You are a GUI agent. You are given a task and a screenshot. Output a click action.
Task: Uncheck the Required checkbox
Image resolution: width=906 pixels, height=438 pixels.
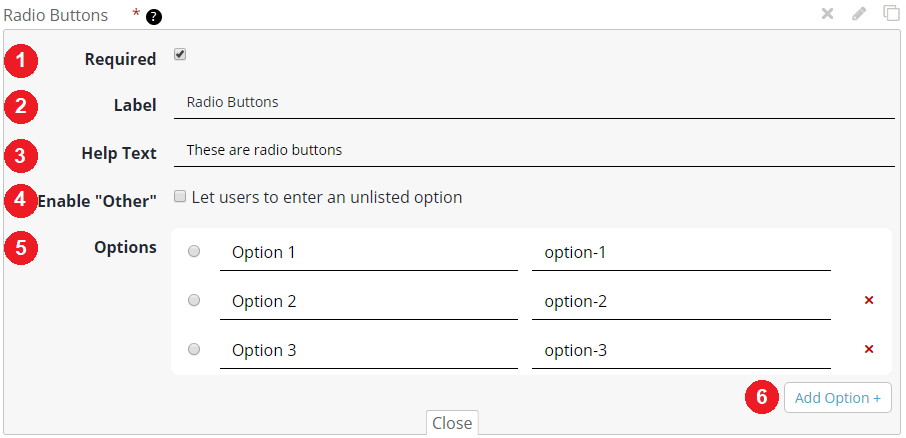(180, 55)
